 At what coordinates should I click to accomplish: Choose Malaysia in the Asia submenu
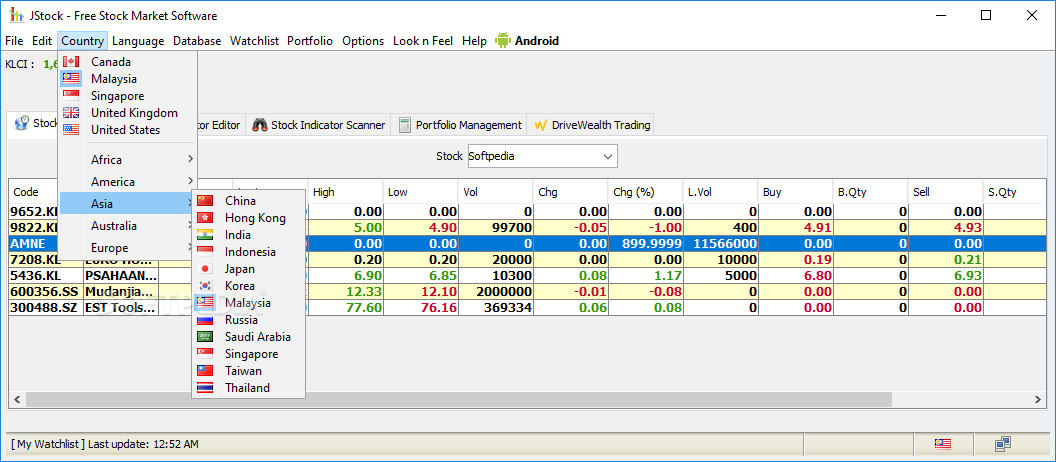click(249, 303)
